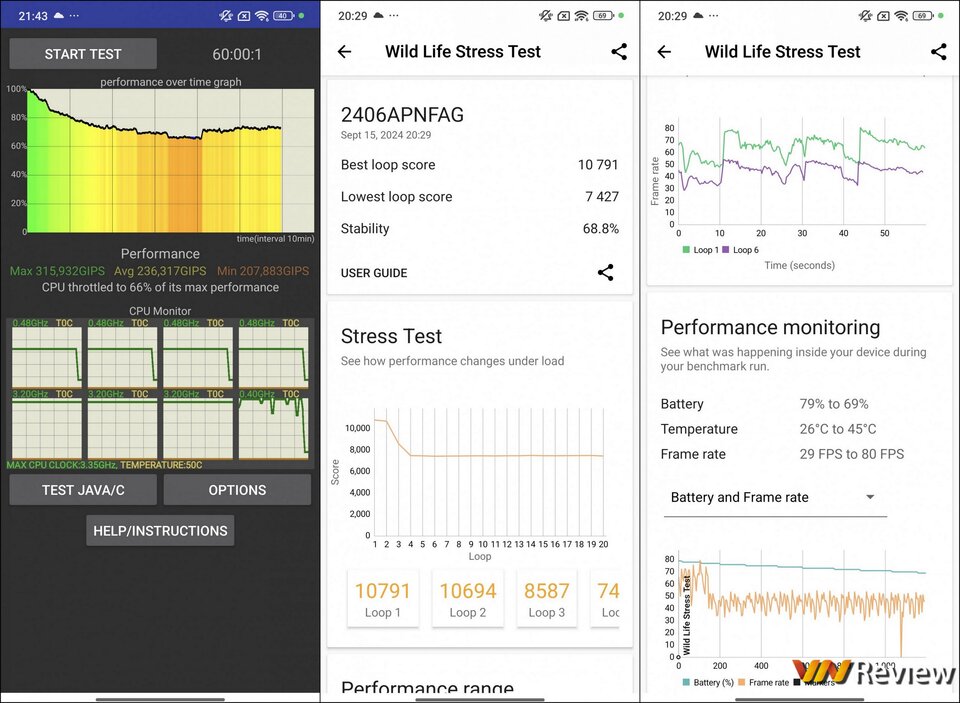The height and width of the screenshot is (703, 960).
Task: Tap battery indicator showing 40 in status bar
Action: tap(283, 16)
